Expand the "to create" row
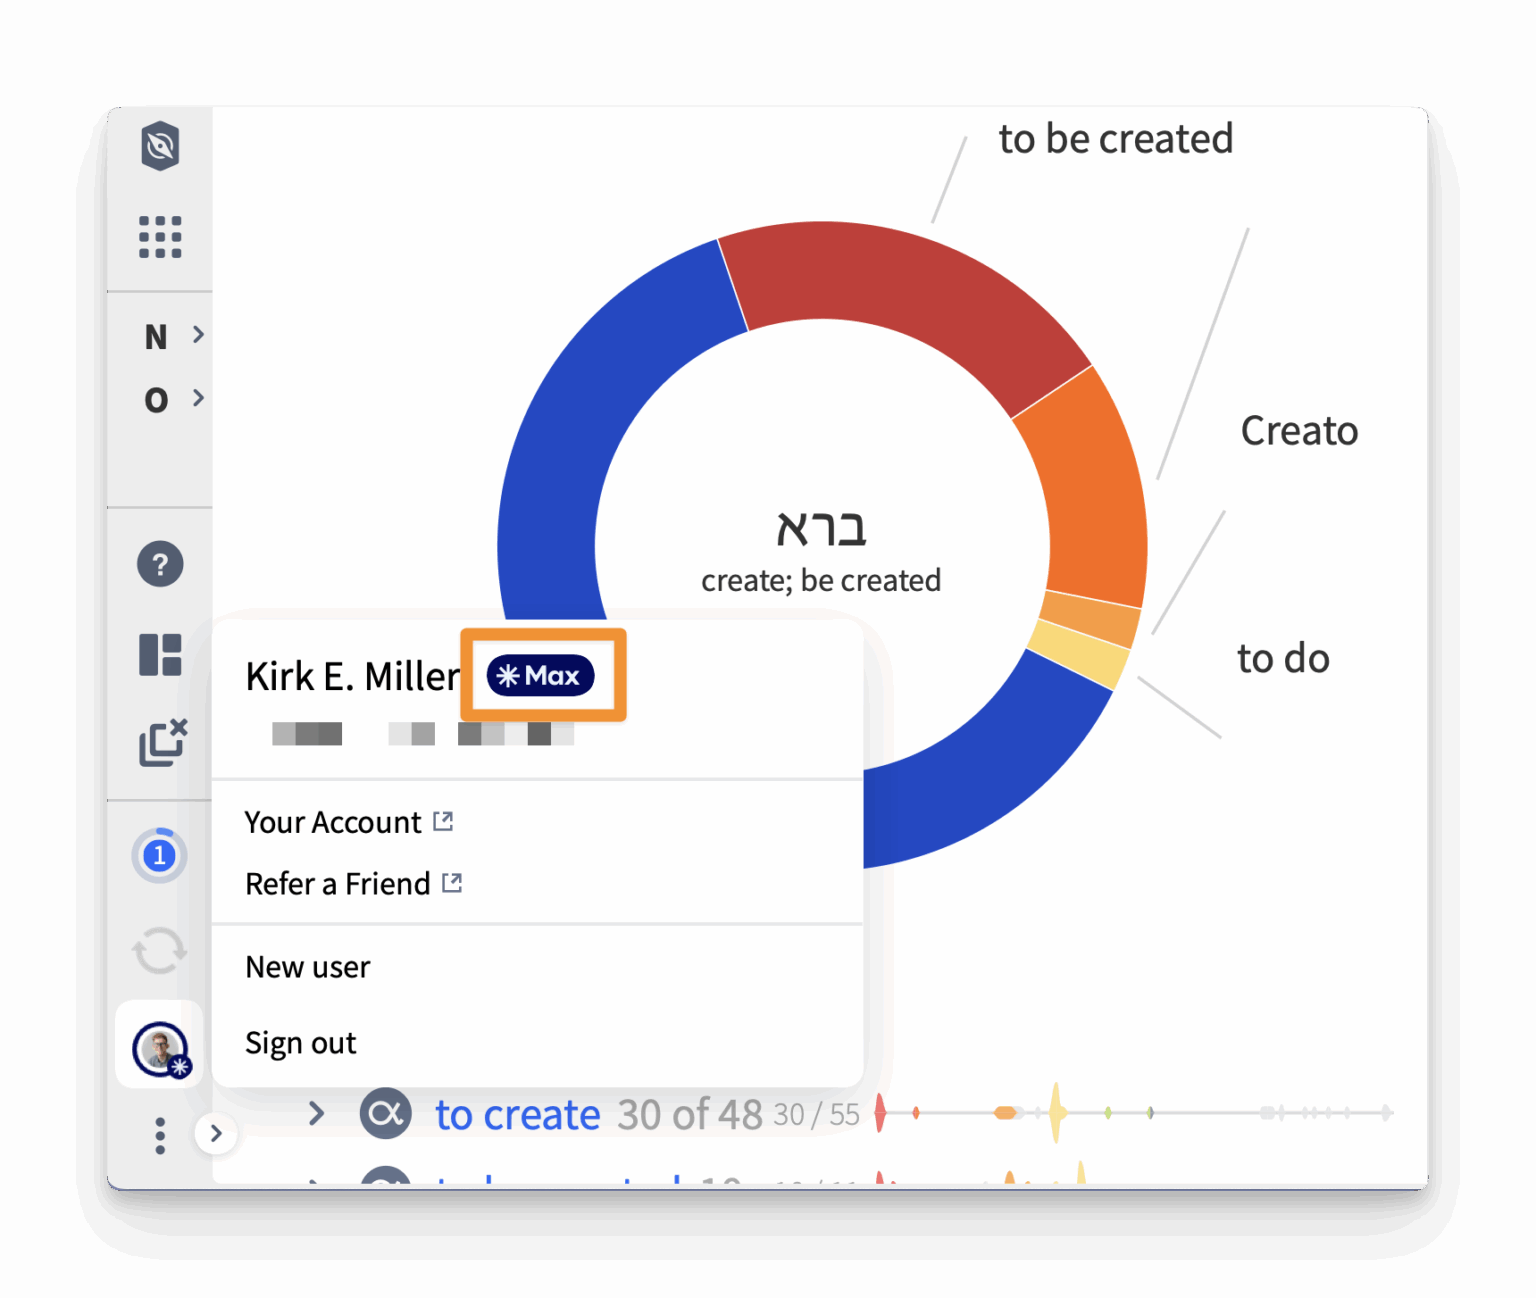1536x1298 pixels. click(316, 1113)
